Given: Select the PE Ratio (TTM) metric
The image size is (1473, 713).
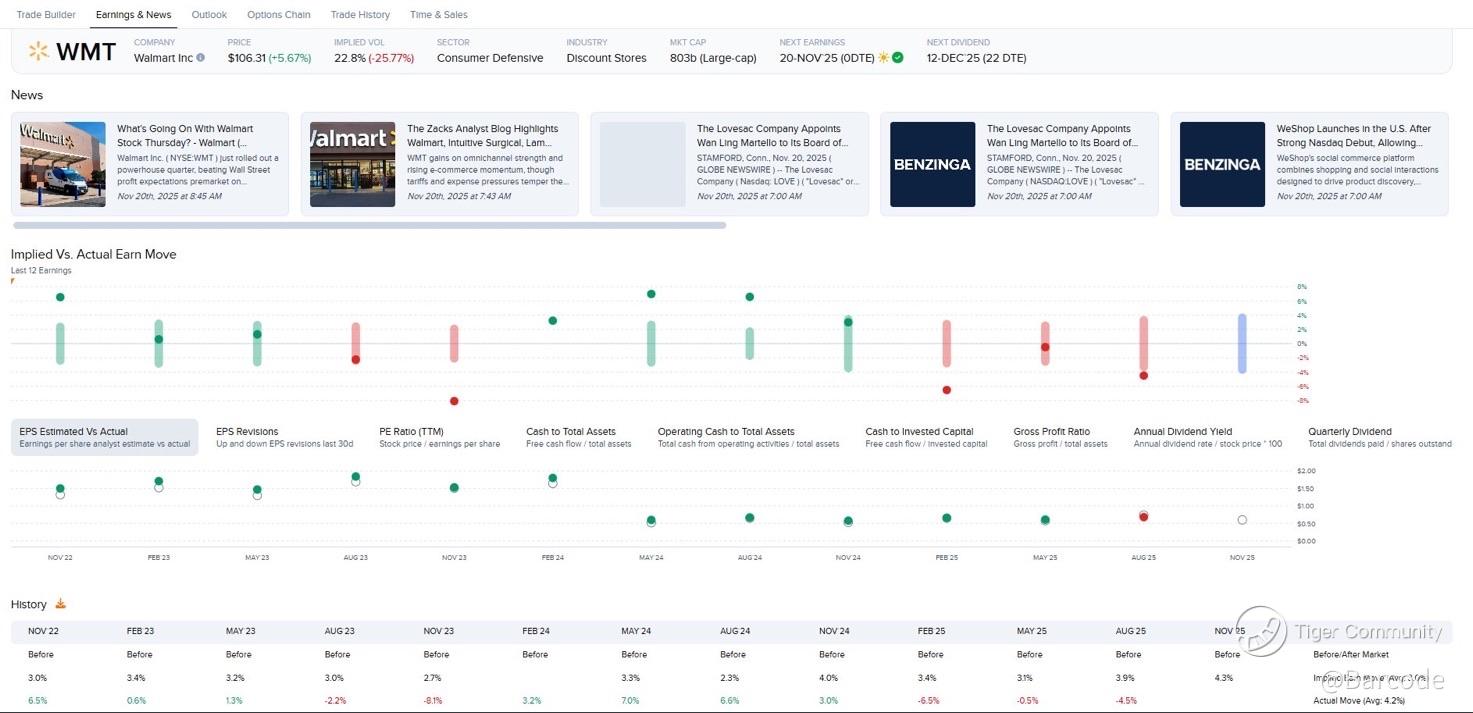Looking at the screenshot, I should pyautogui.click(x=410, y=432).
